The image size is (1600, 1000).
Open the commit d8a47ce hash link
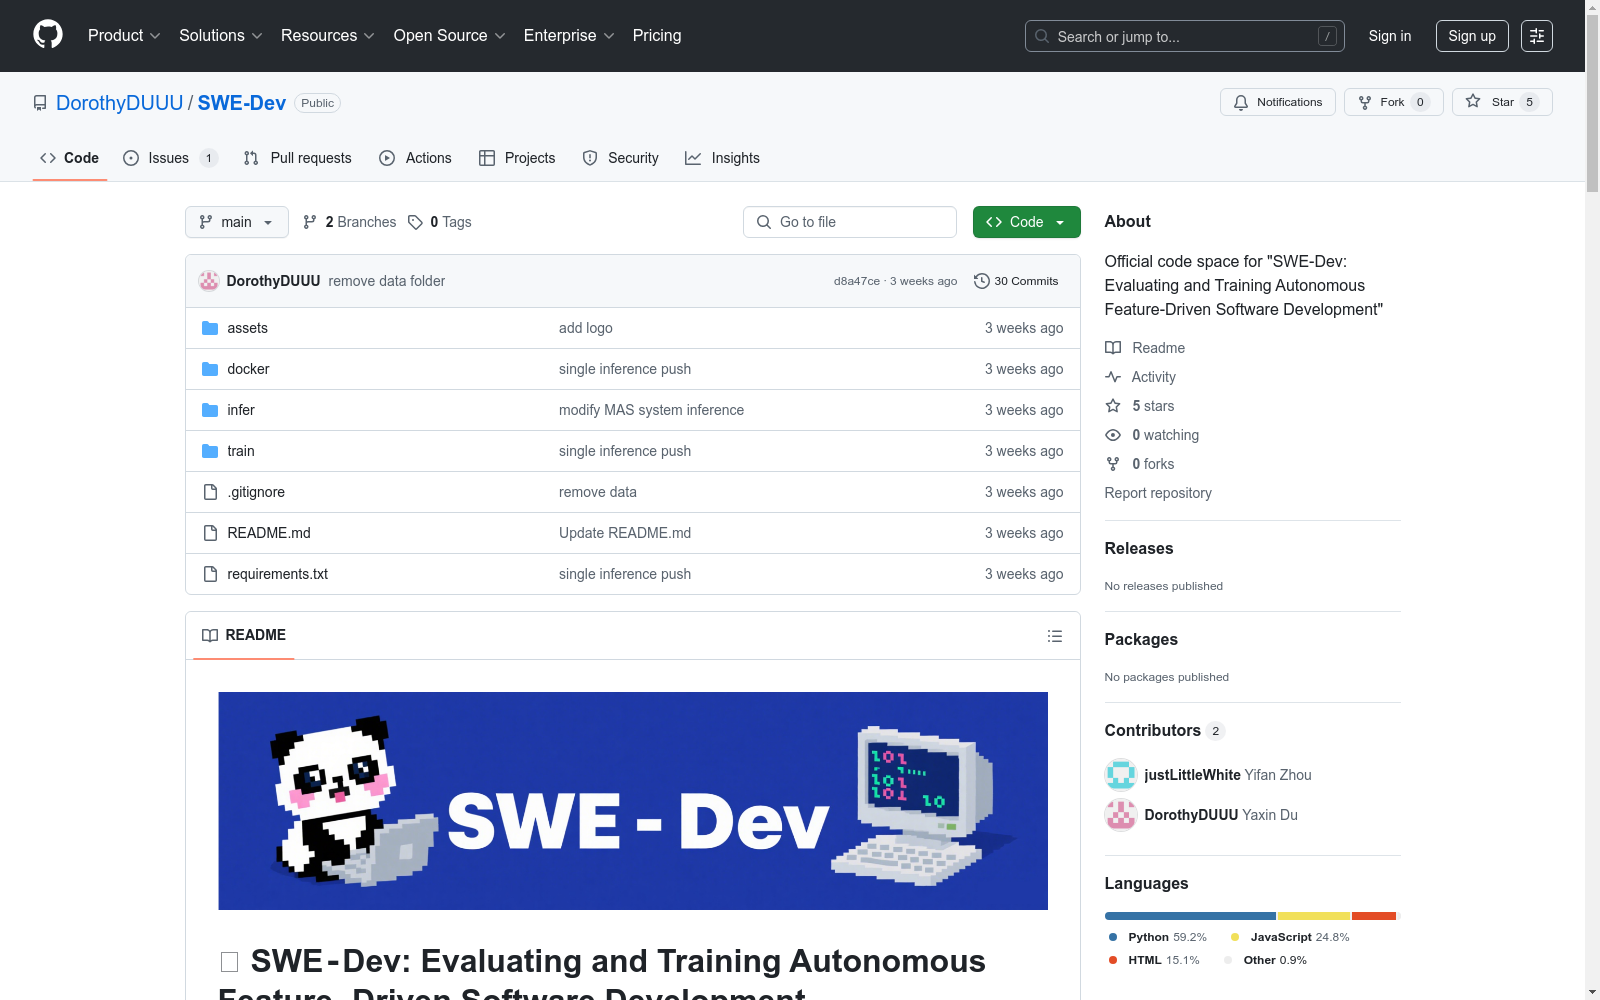coord(857,281)
